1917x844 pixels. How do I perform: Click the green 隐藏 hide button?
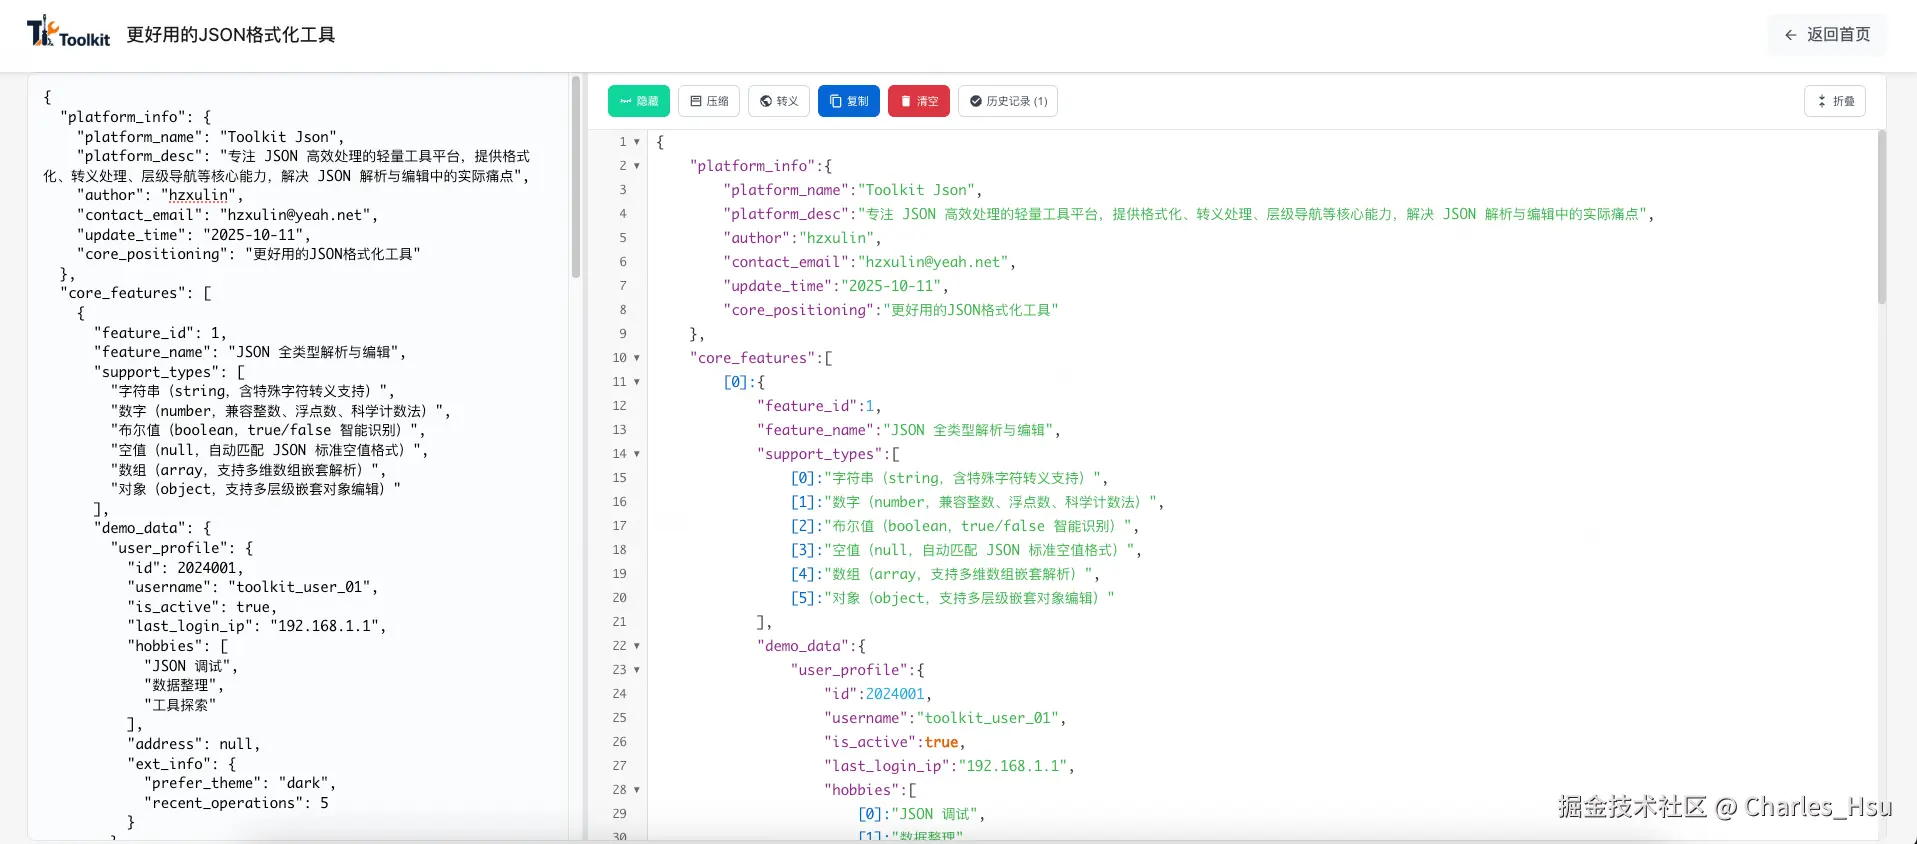pos(639,101)
